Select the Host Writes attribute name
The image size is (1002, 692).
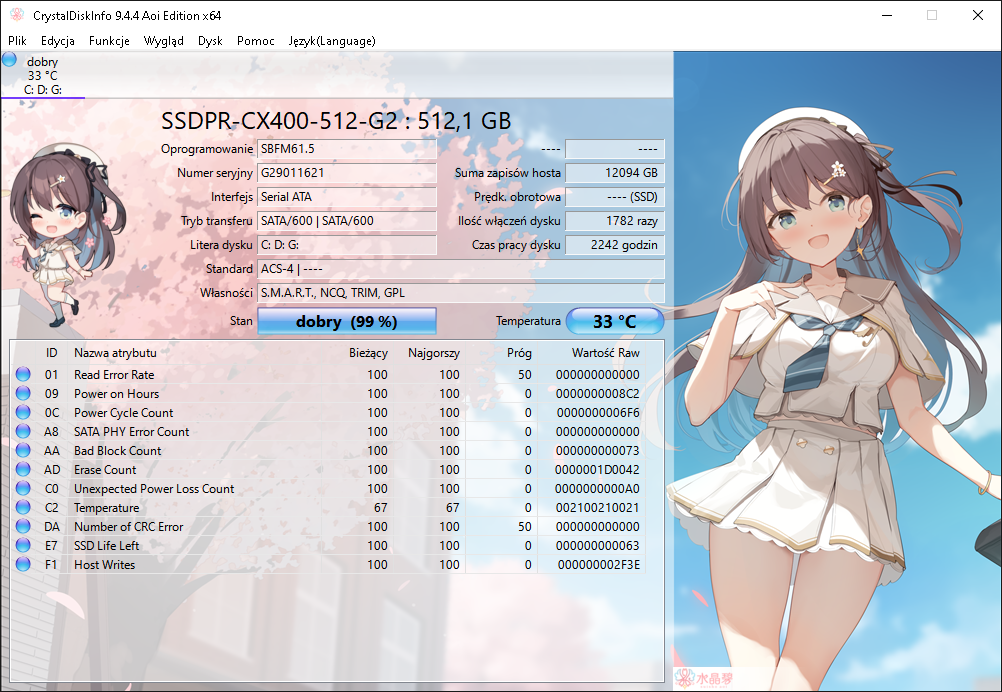point(104,565)
